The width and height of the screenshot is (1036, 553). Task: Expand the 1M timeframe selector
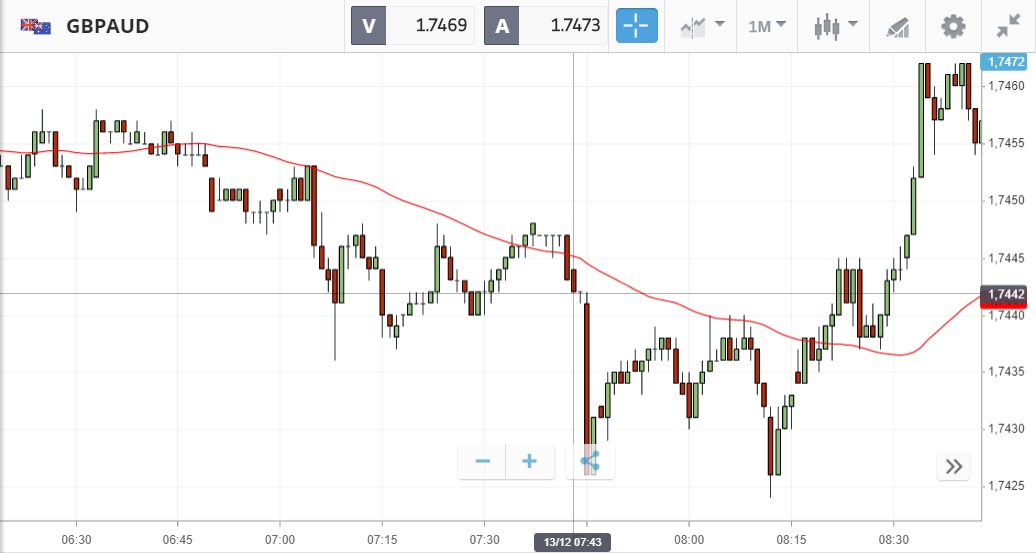767,26
